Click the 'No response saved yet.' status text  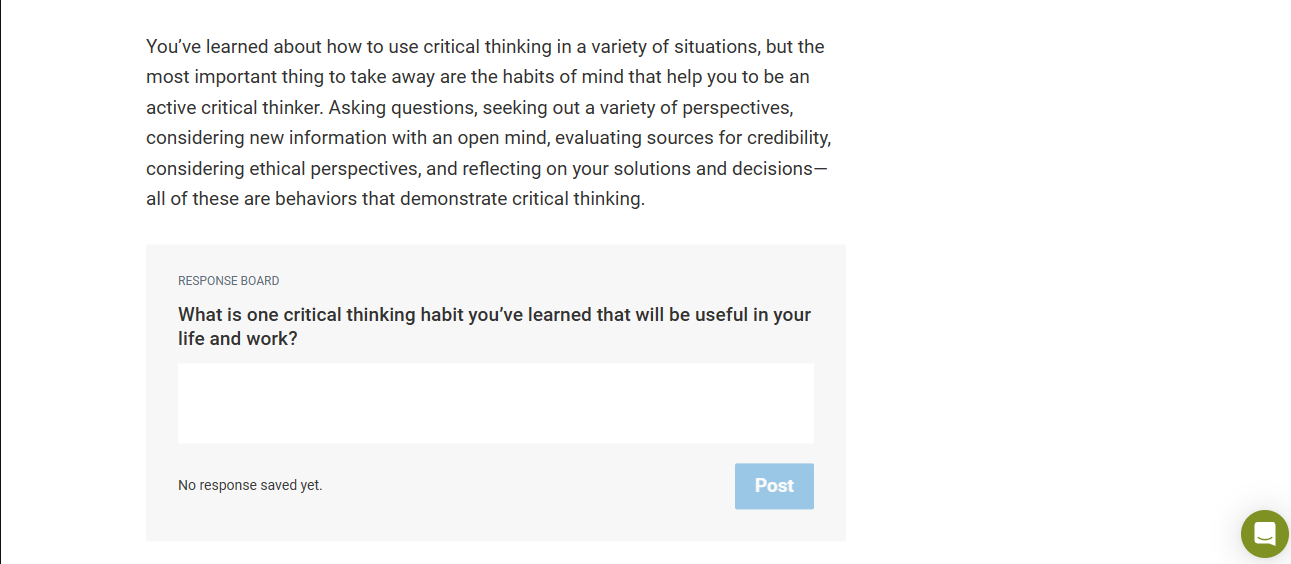pos(250,485)
